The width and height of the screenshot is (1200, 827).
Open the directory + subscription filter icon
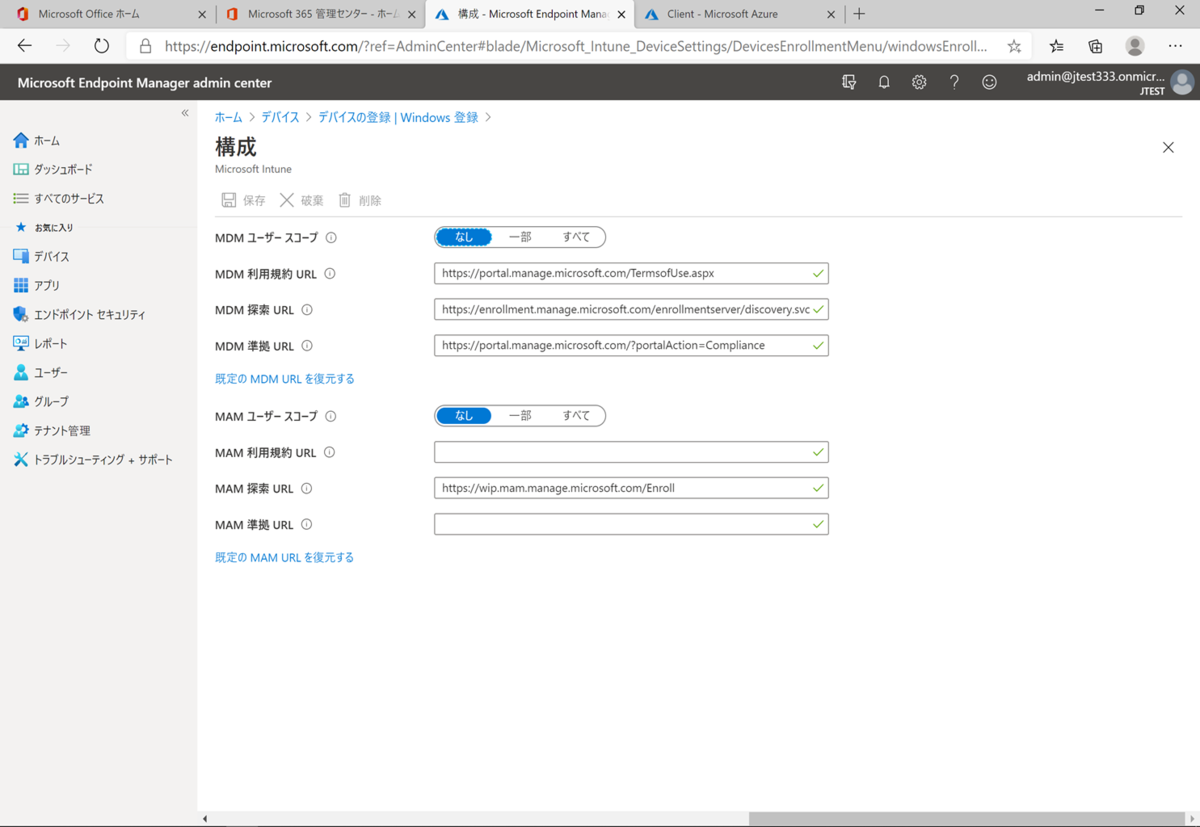coord(849,82)
